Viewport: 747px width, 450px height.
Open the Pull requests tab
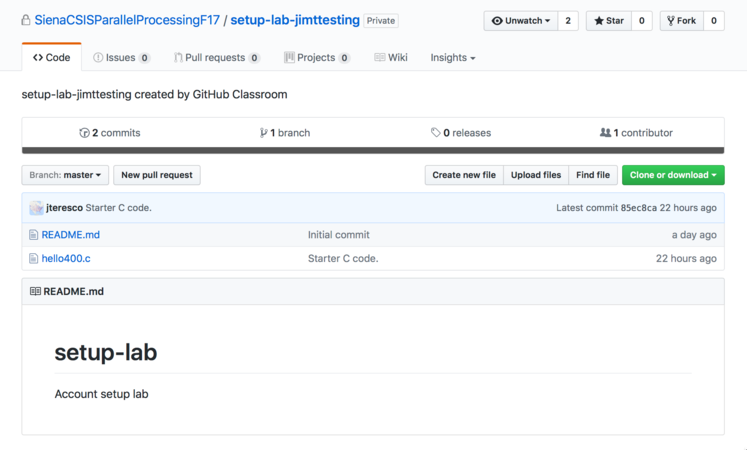[x=217, y=58]
